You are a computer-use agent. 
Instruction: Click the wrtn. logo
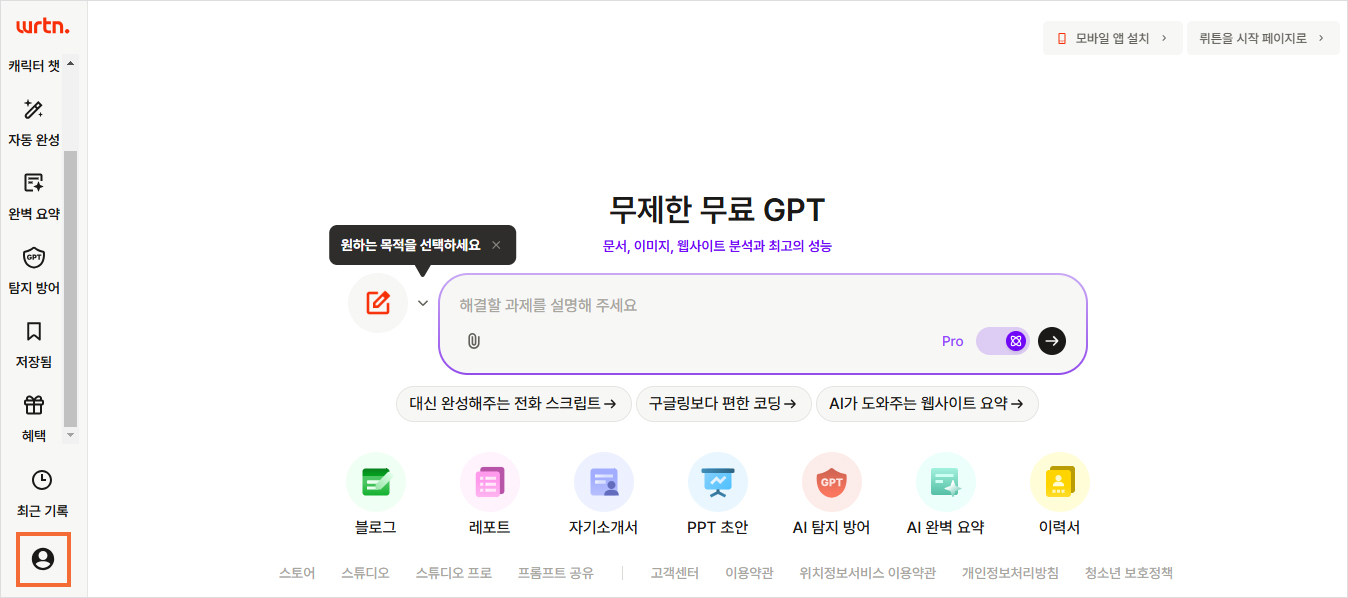[43, 27]
